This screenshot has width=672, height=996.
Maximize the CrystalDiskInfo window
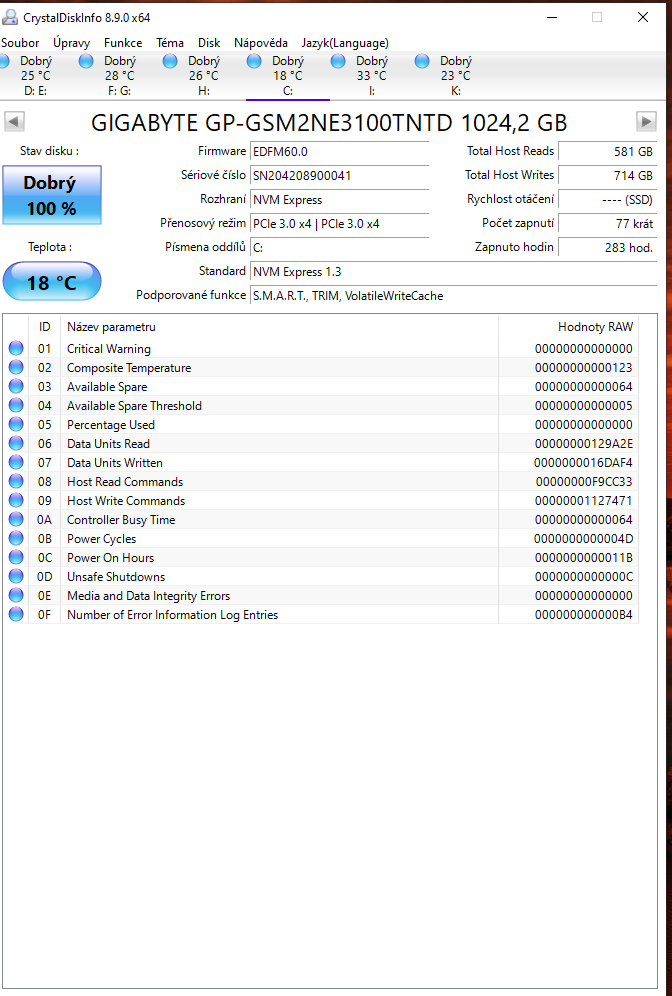597,17
